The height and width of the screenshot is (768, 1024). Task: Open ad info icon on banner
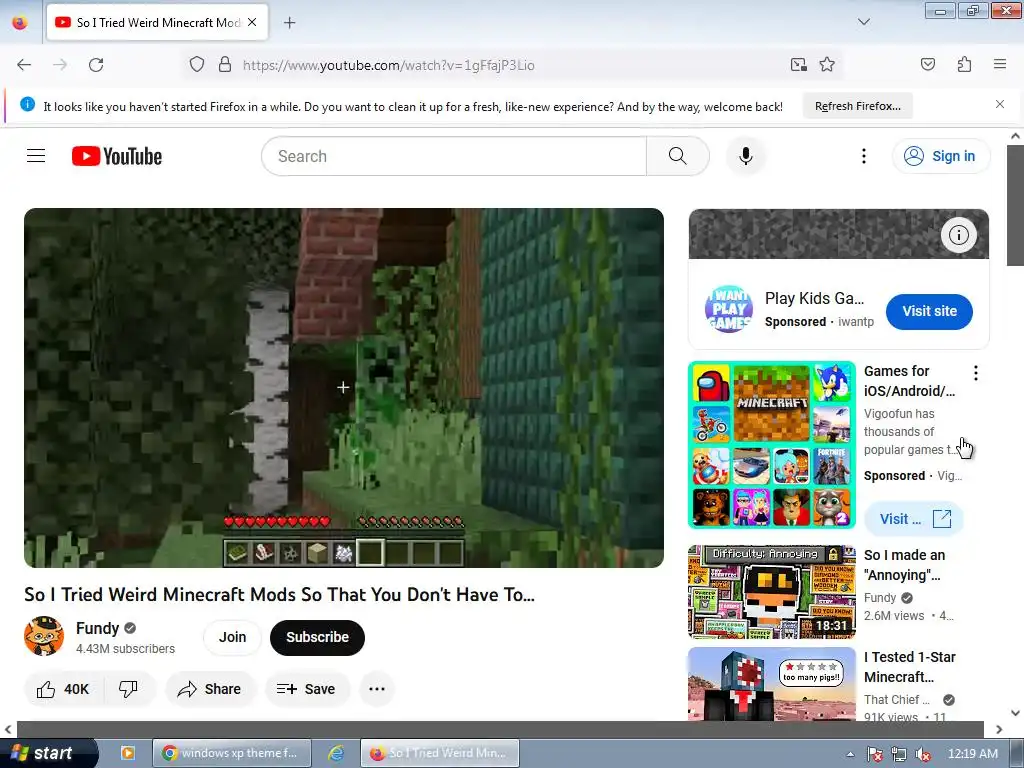tap(959, 234)
